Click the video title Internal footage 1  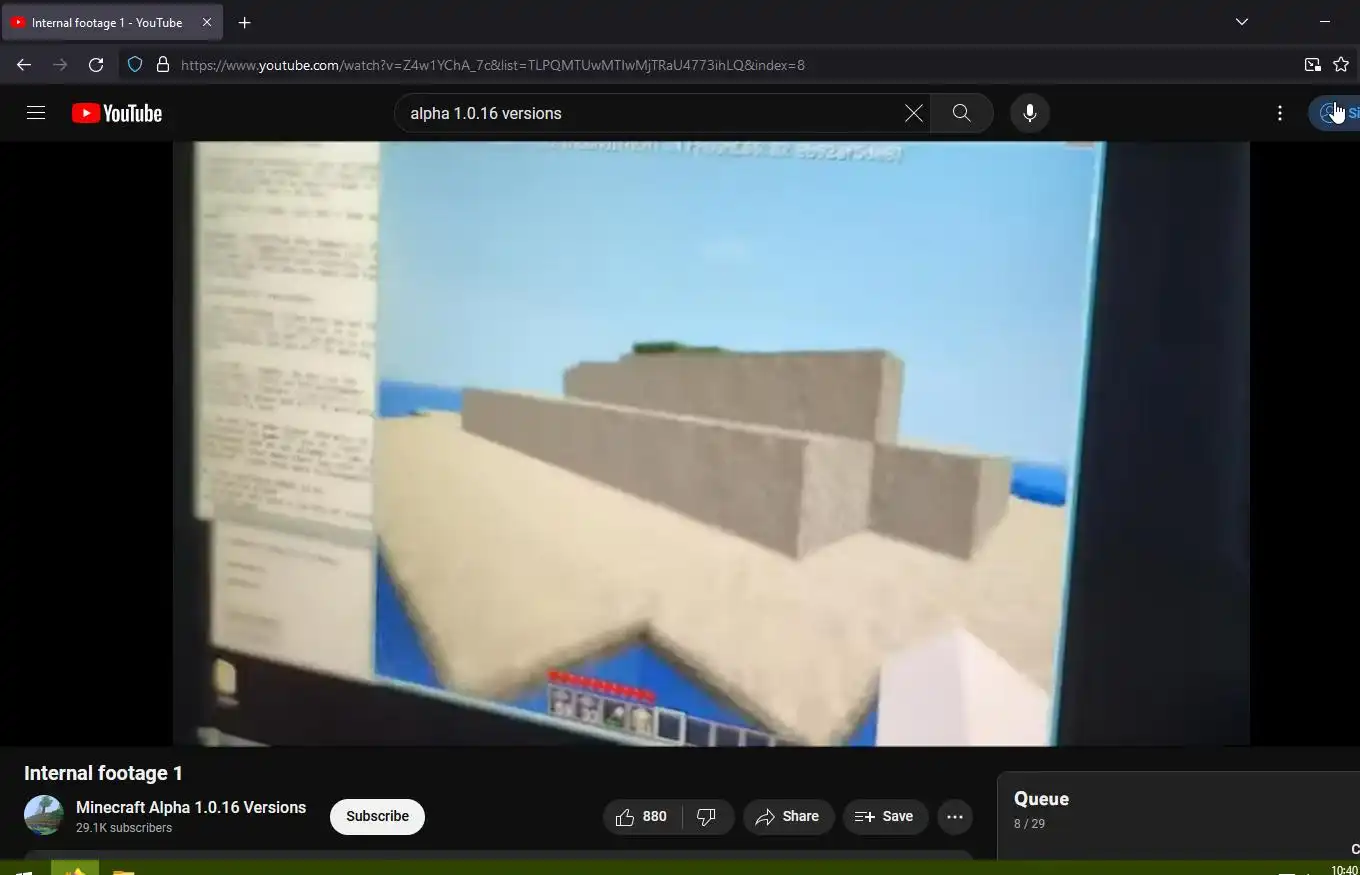coord(103,773)
